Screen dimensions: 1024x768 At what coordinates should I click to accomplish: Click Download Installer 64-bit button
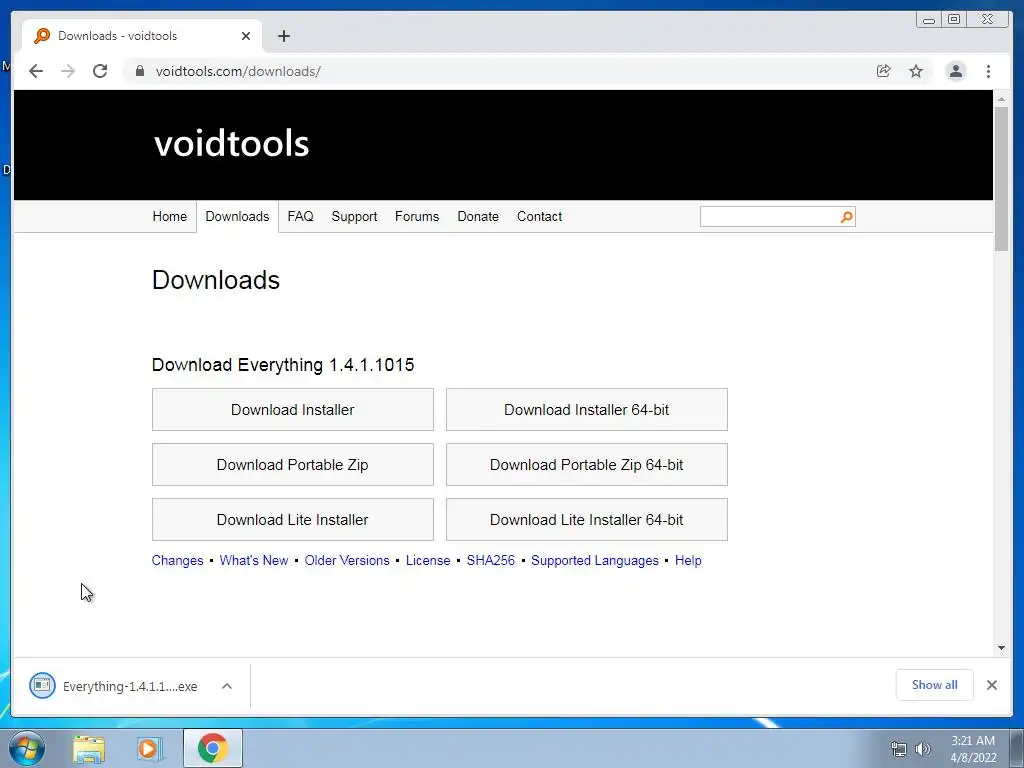tap(586, 409)
